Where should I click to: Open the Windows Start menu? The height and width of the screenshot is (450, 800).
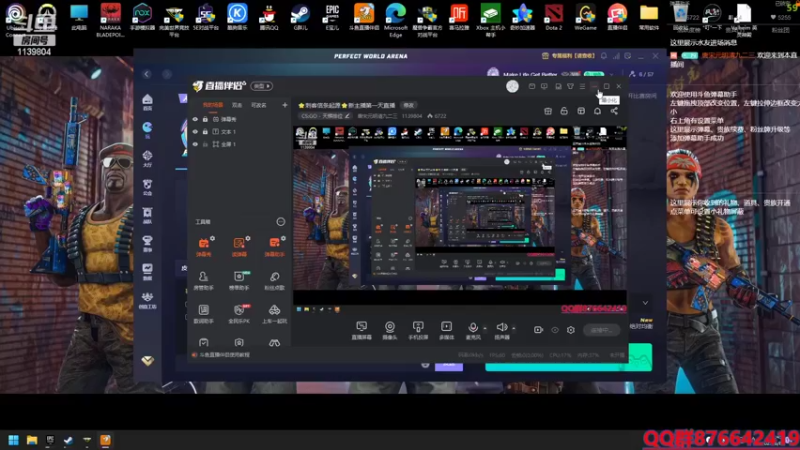click(14, 440)
